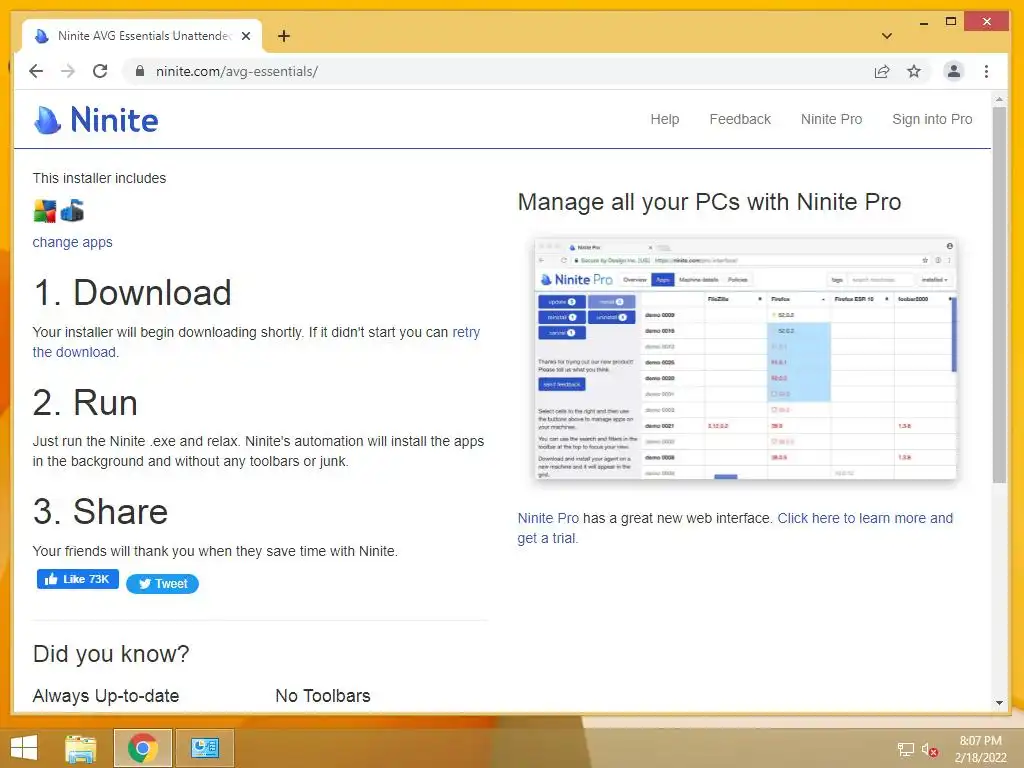1024x768 pixels.
Task: Open the Feedback link in header
Action: click(x=740, y=120)
